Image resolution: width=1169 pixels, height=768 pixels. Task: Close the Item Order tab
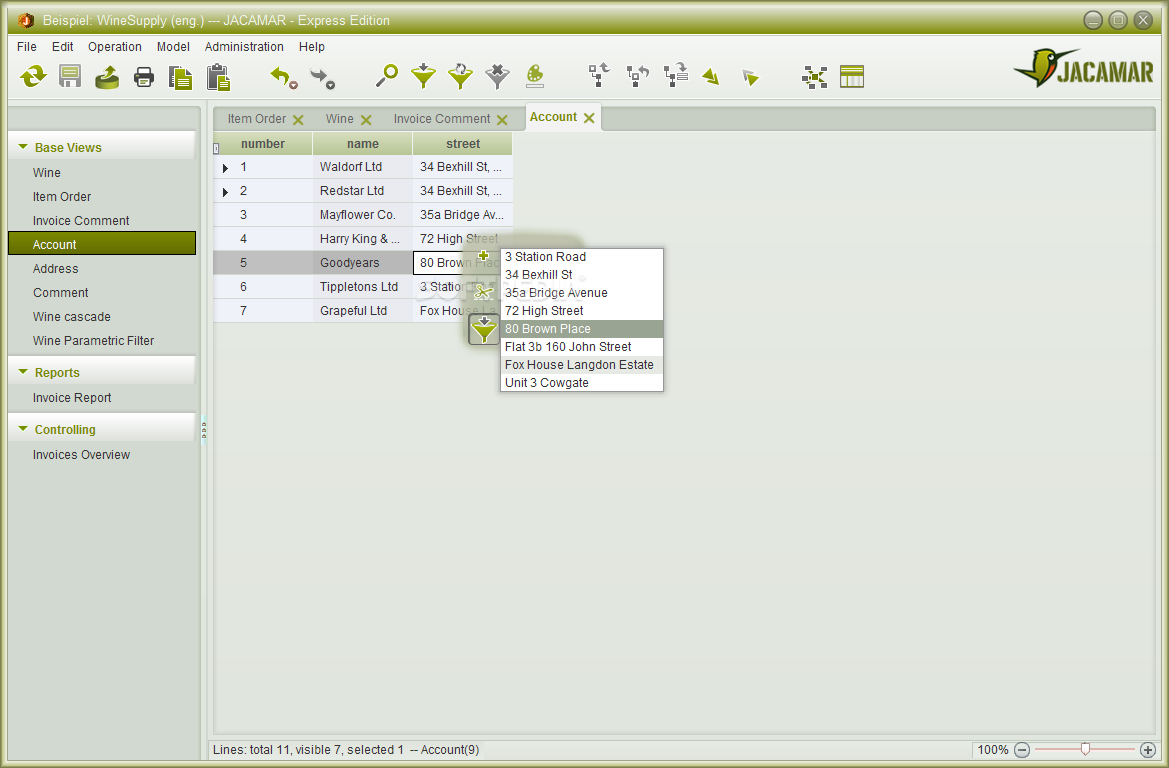[298, 120]
